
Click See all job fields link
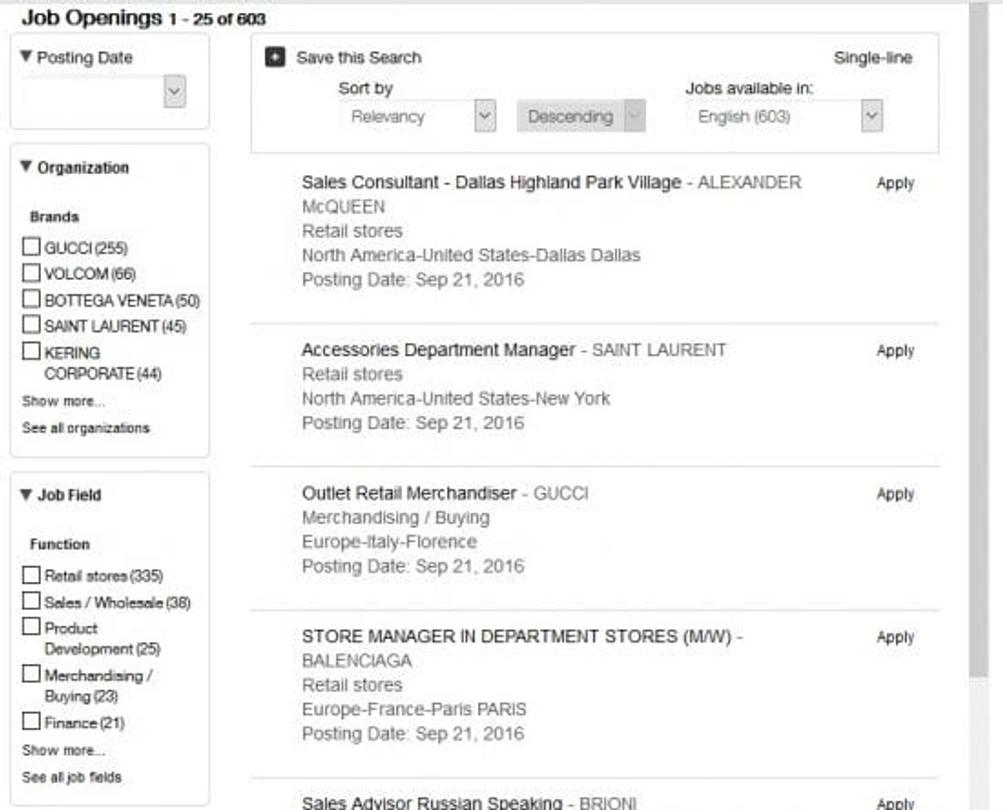pos(72,777)
